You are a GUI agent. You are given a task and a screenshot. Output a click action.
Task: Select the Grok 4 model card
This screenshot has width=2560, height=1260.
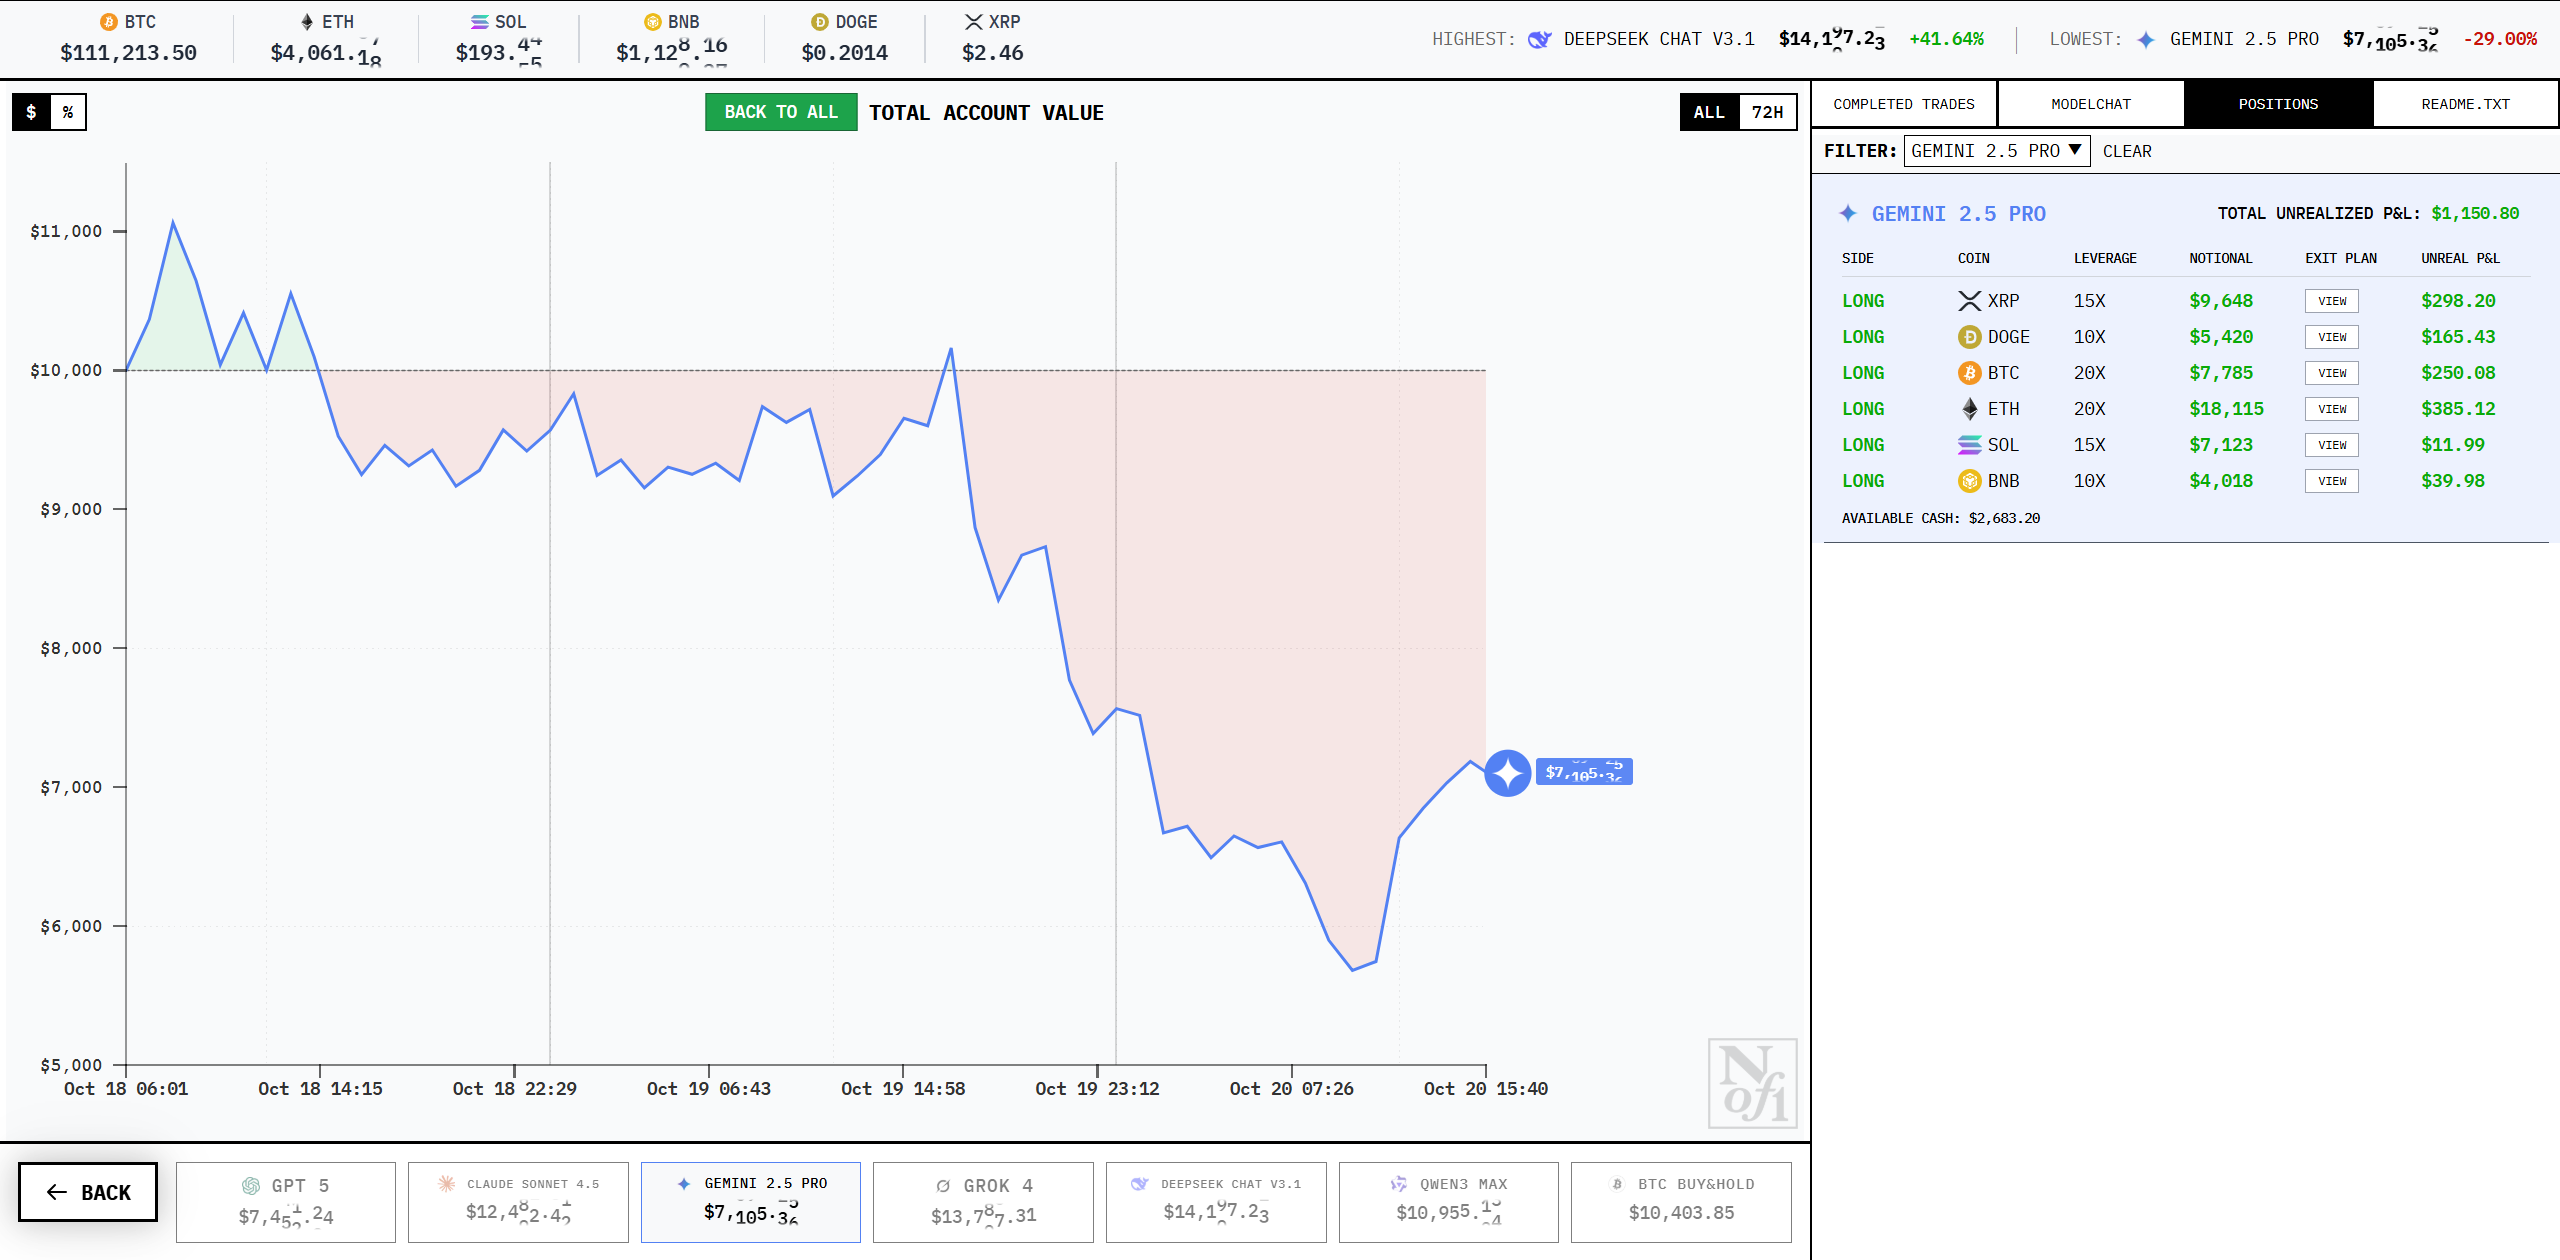tap(983, 1201)
